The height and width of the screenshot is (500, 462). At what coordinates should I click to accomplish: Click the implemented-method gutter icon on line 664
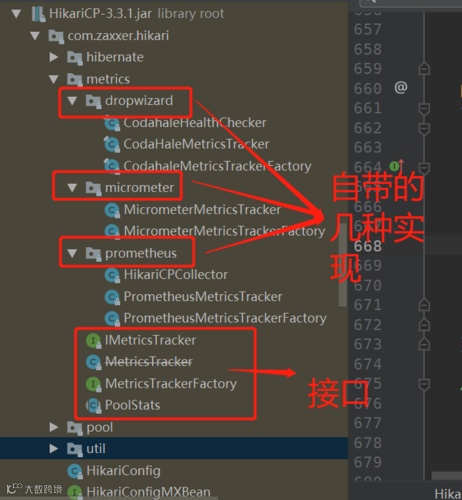[x=396, y=165]
